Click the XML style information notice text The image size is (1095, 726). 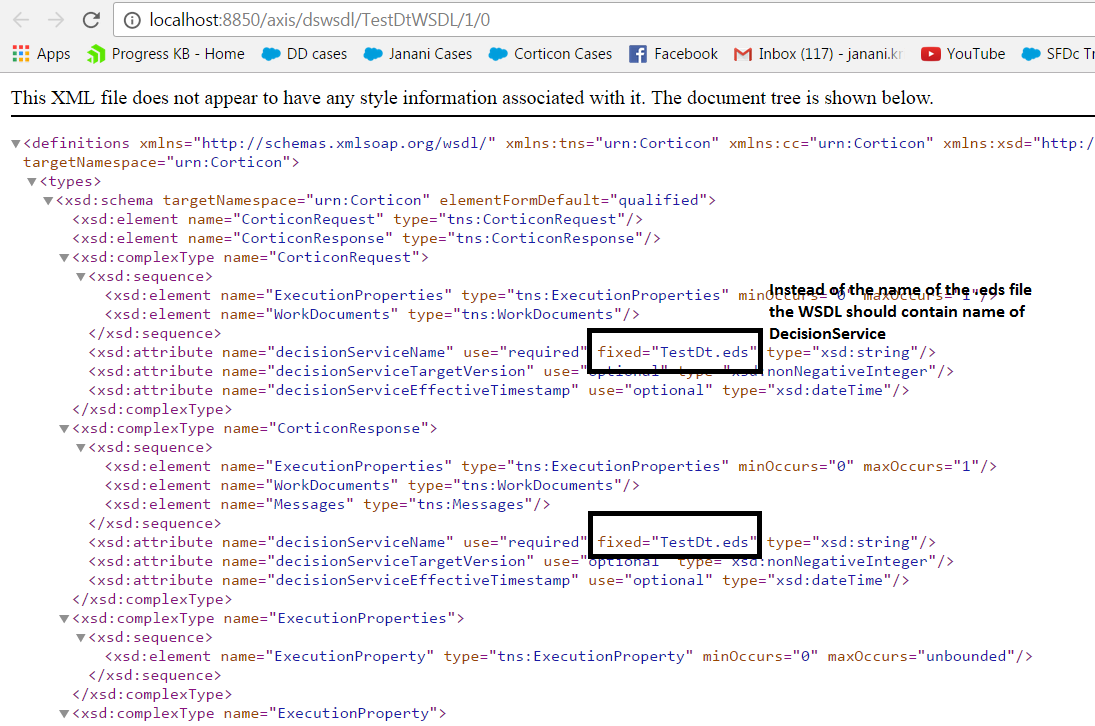pos(472,98)
